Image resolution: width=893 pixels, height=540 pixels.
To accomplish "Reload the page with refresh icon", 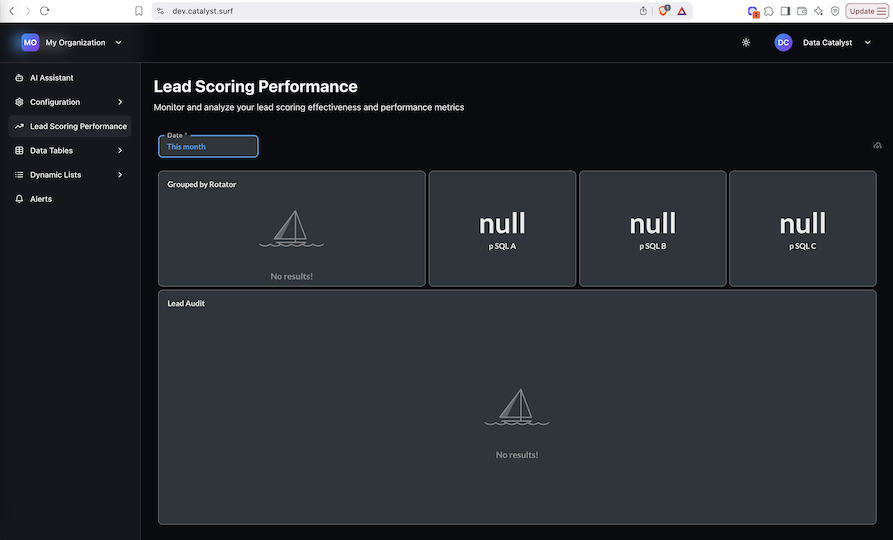I will click(44, 11).
